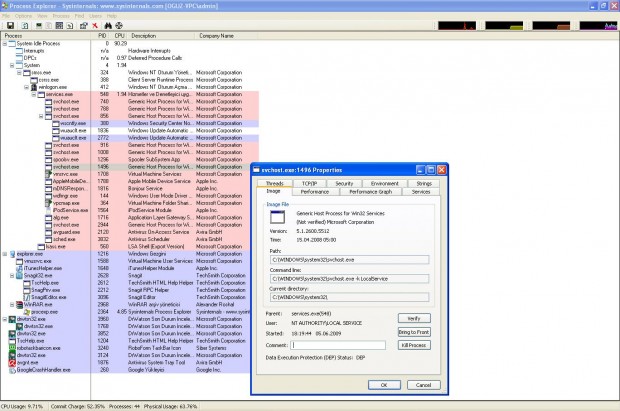Click the vpcmap.exe process icon
Screen dimensions: 620x411
[48, 203]
